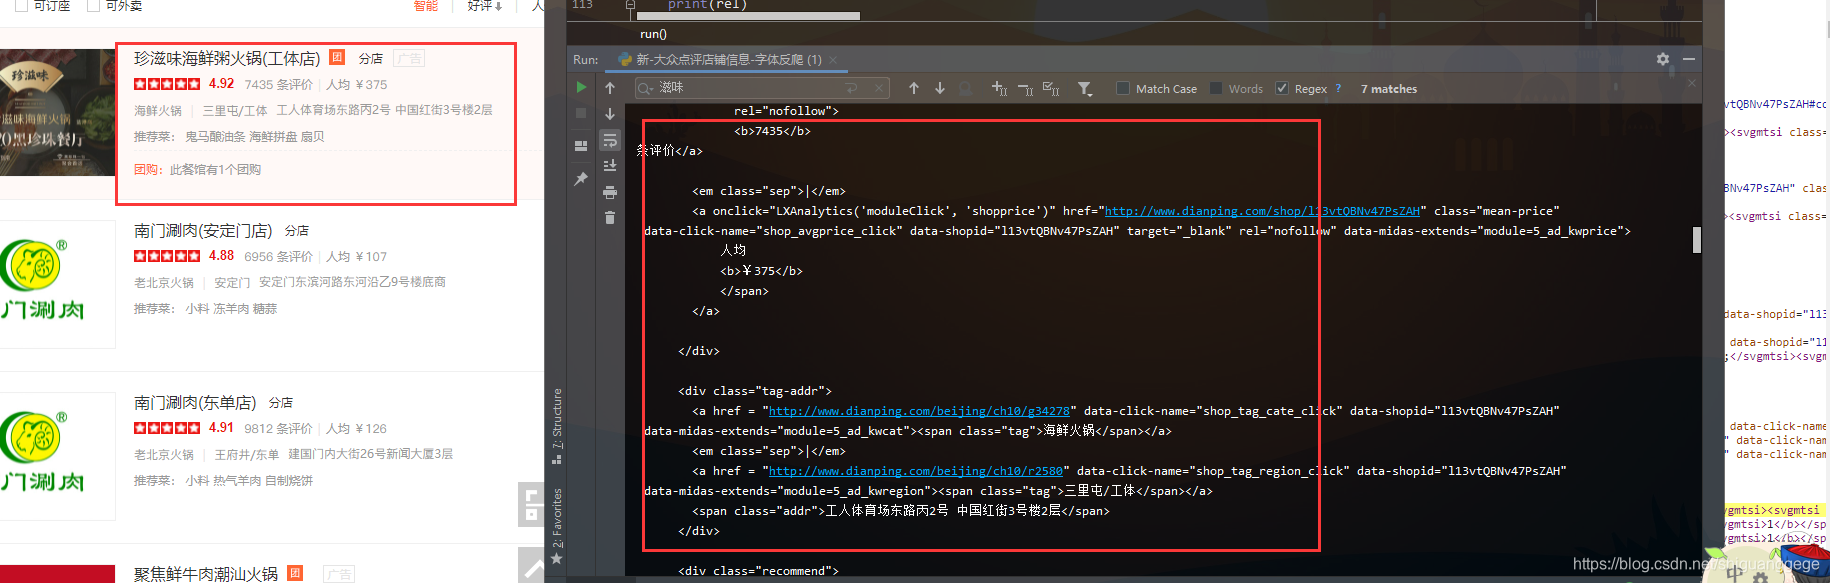Click the up stack trace arrow icon
The height and width of the screenshot is (583, 1830).
[x=610, y=88]
